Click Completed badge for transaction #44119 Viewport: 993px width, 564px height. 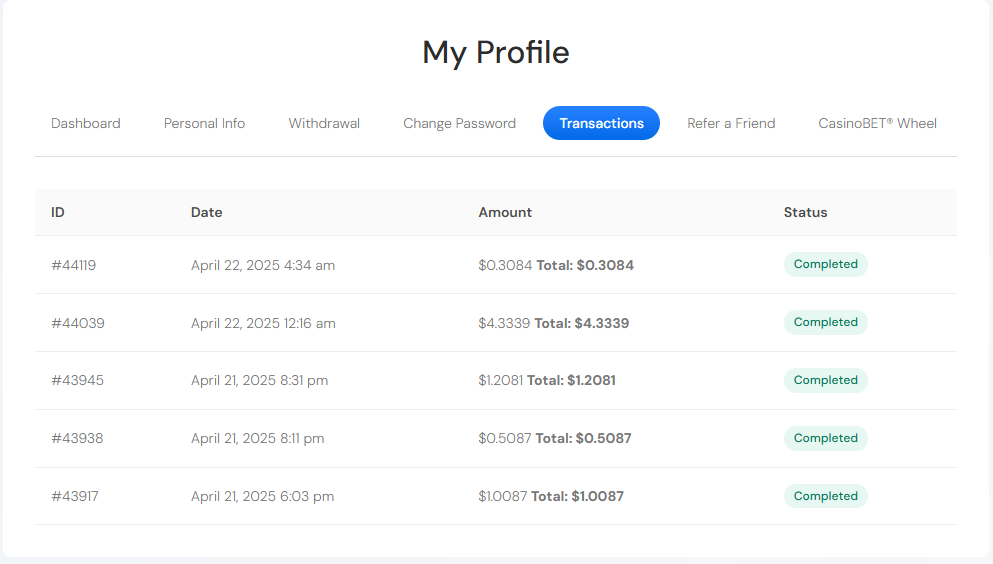point(825,264)
